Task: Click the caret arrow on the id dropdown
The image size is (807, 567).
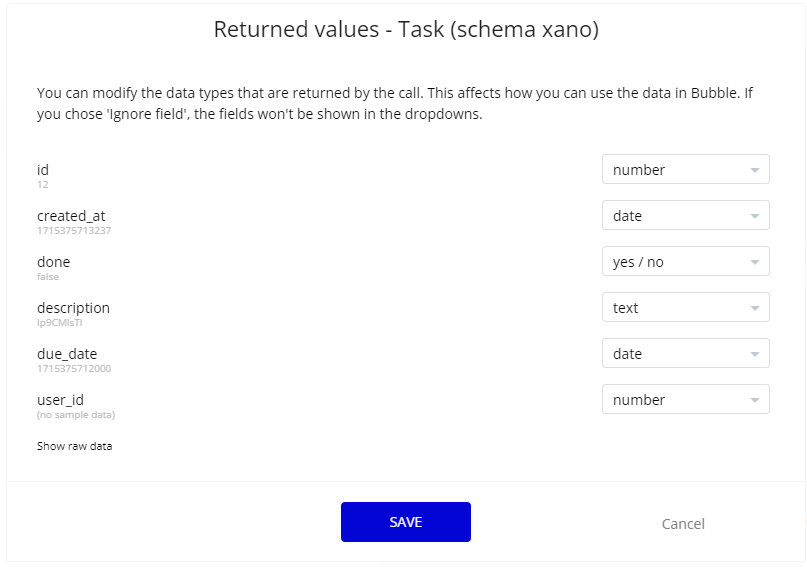Action: point(755,171)
